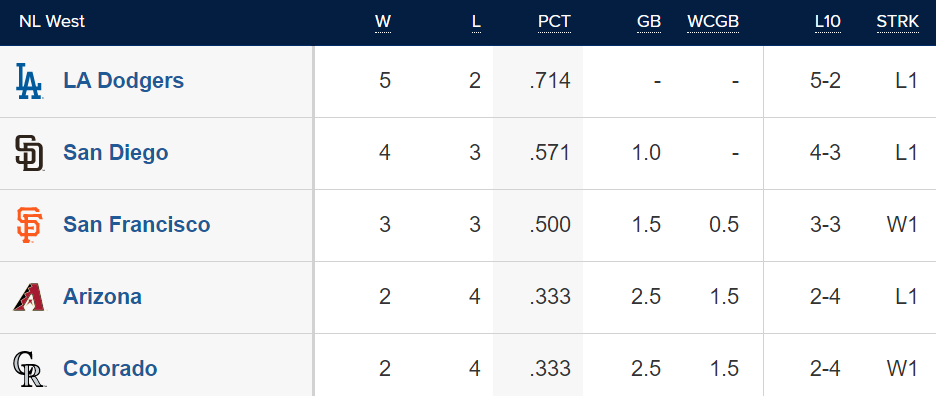Click the NL West division heading

52,22
